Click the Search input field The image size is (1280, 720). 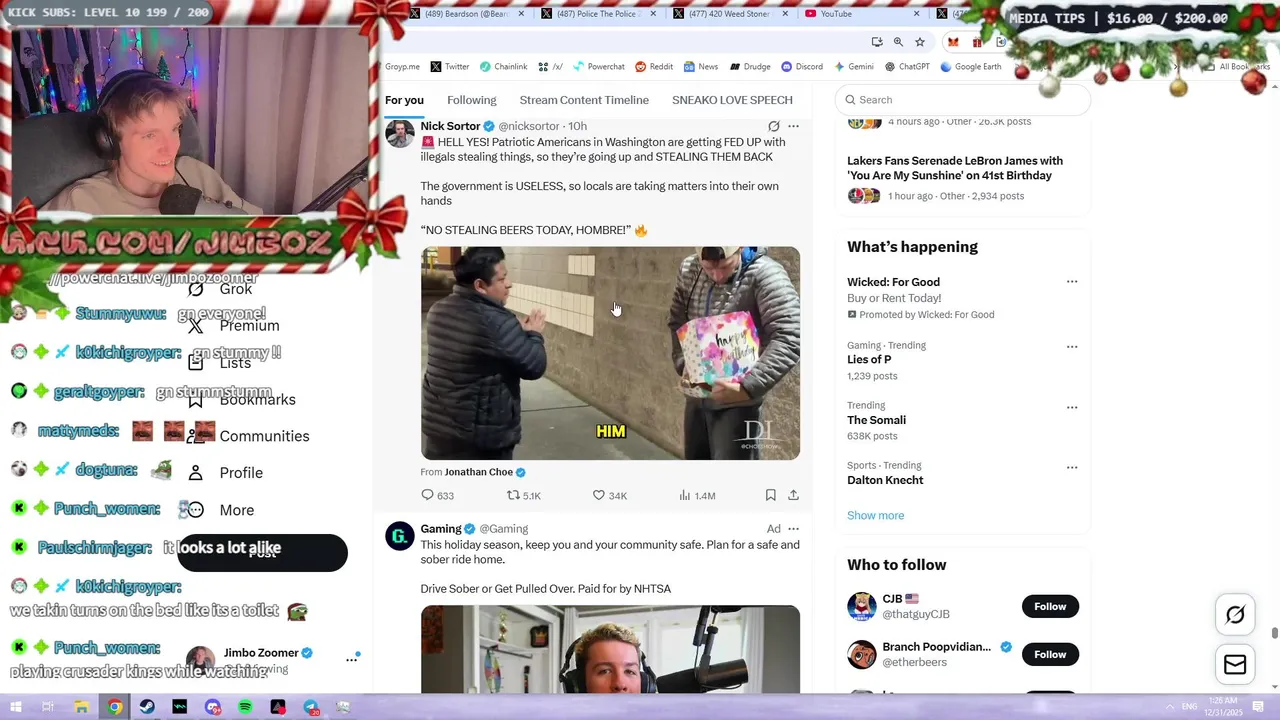pyautogui.click(x=963, y=100)
